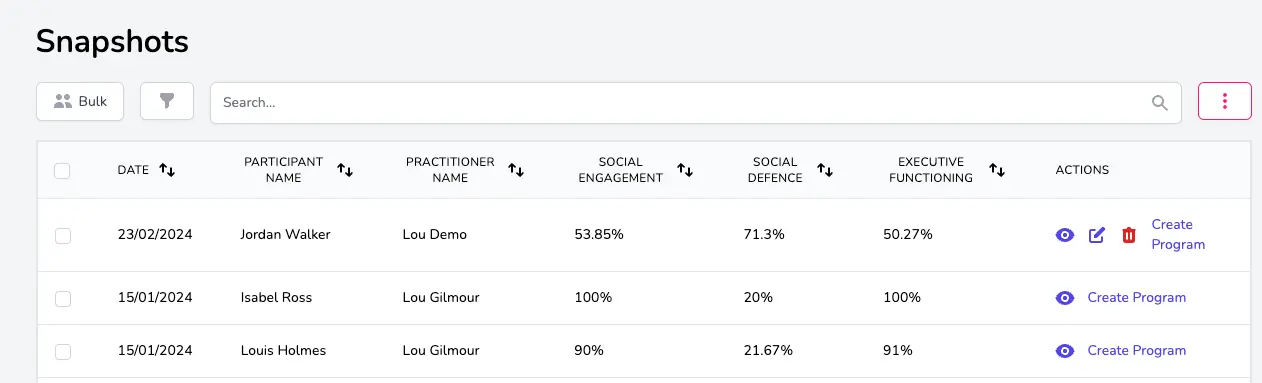Sort by Date column arrows

[x=167, y=170]
